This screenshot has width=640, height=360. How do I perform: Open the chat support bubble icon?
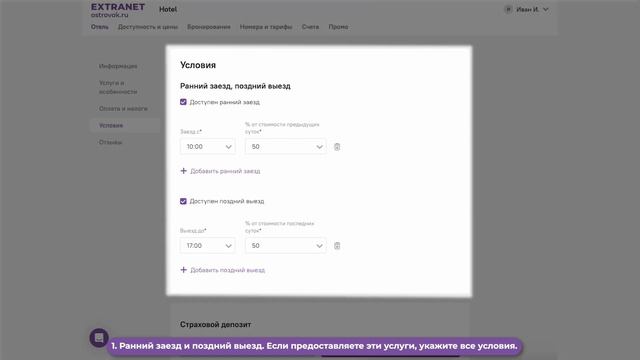click(x=99, y=338)
